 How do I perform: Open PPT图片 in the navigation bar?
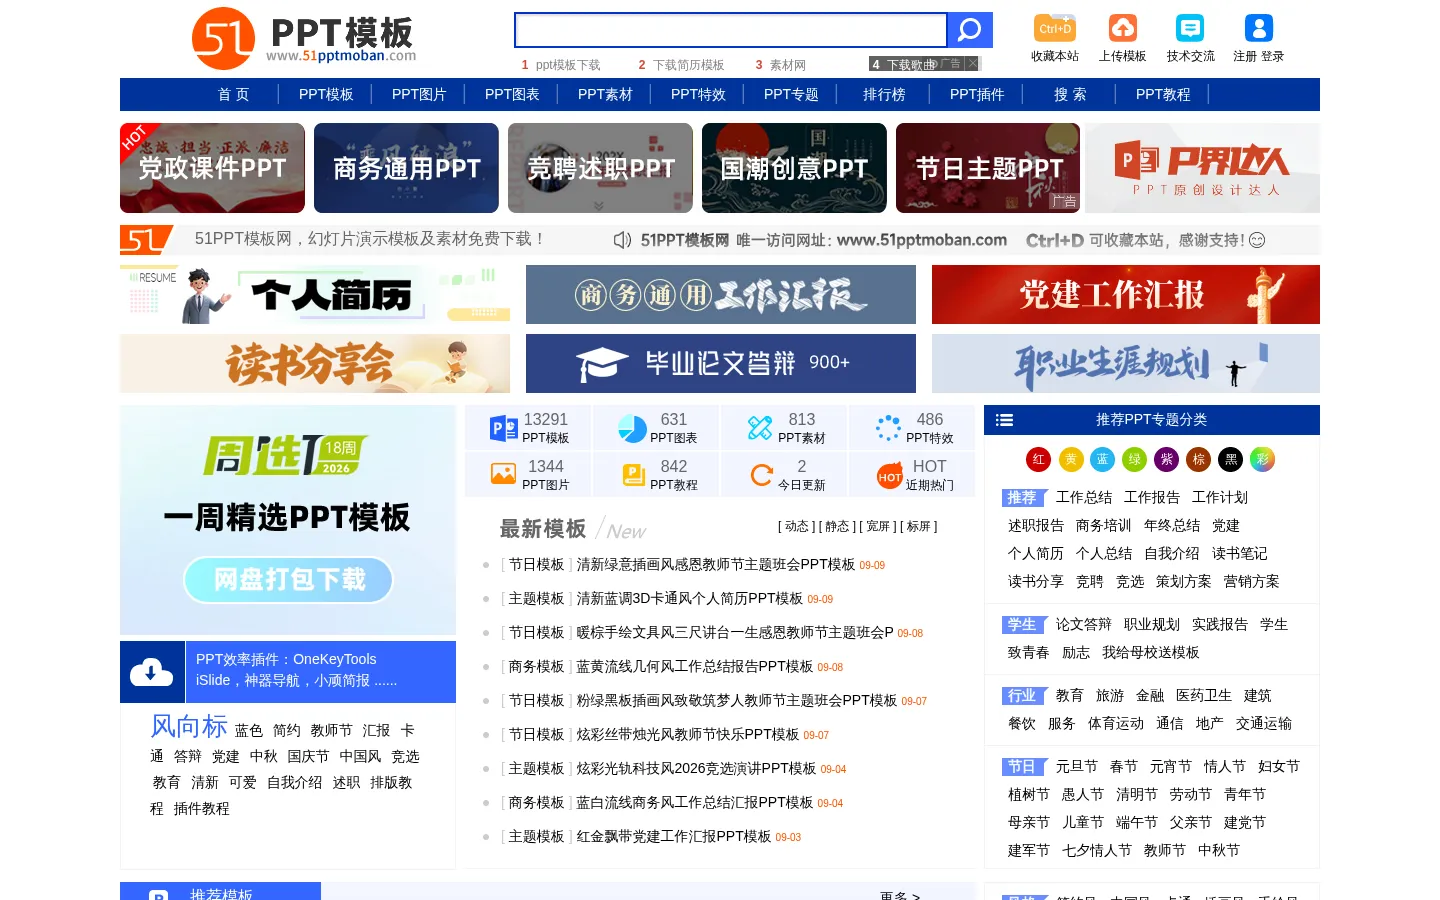point(419,94)
